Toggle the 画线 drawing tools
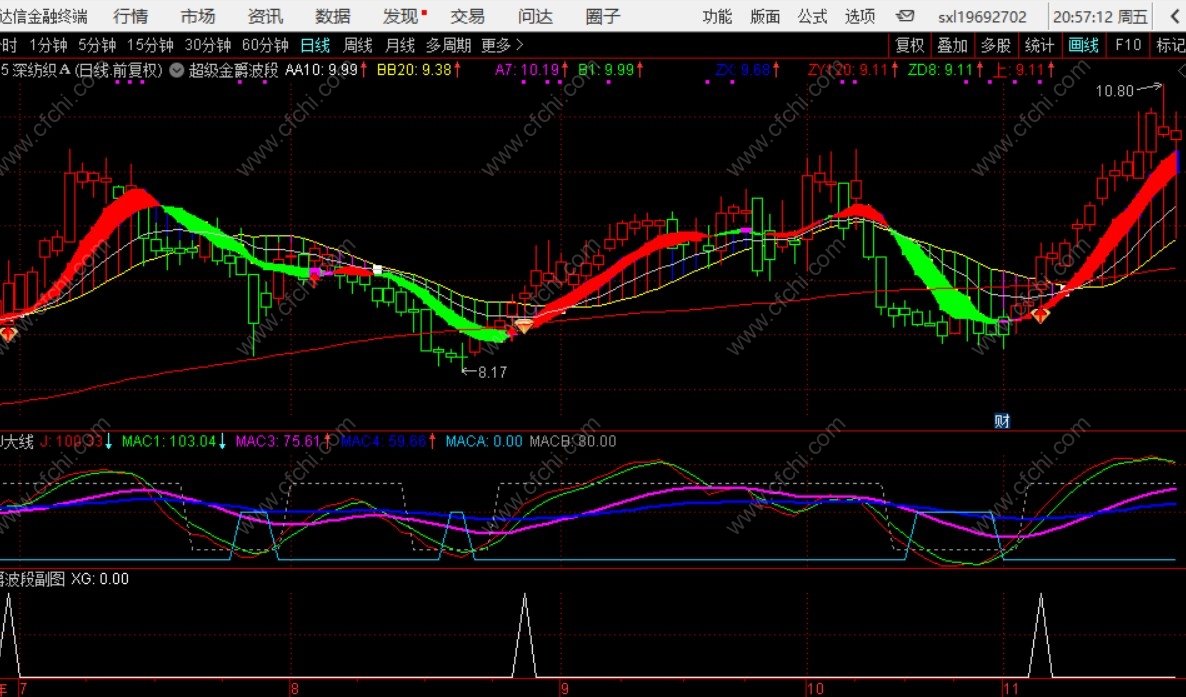 (1083, 45)
